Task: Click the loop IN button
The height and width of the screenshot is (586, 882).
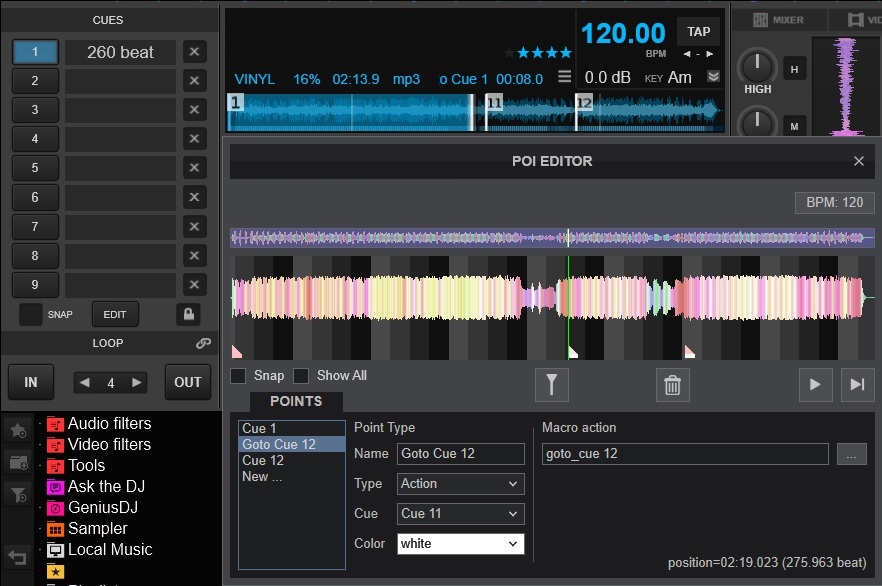Action: (31, 382)
